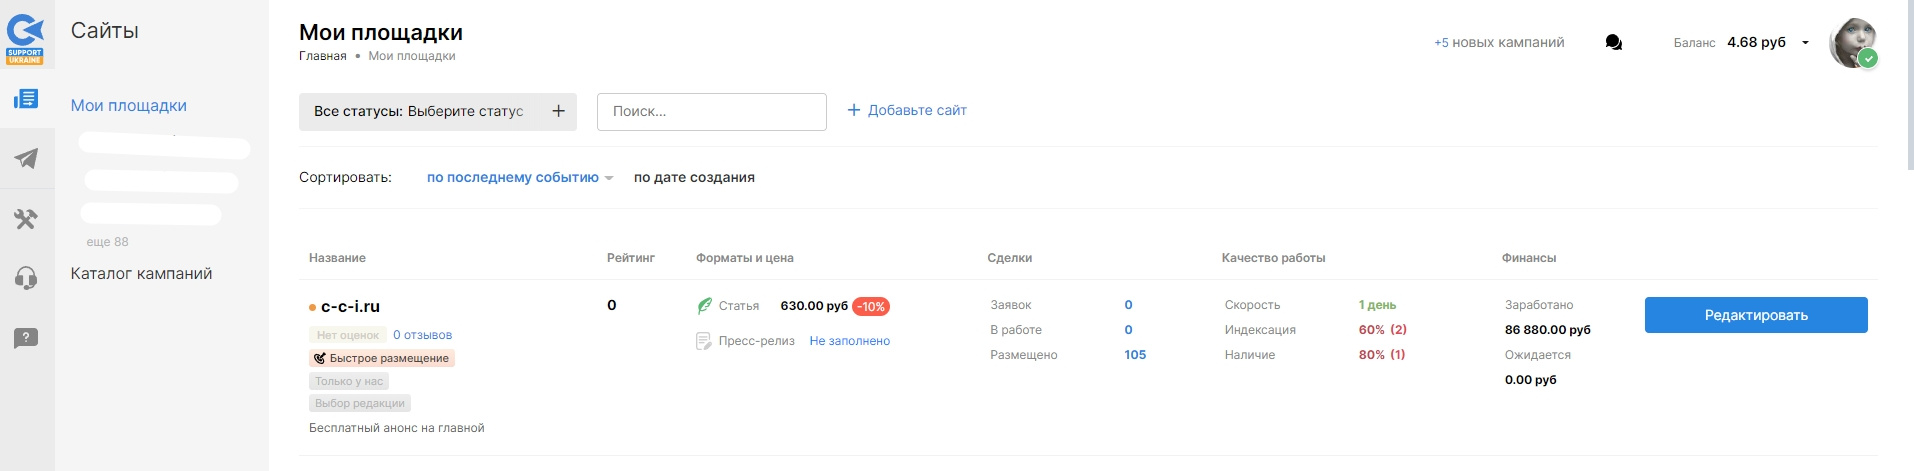Open the 'Все статусы' status filter
The height and width of the screenshot is (471, 1914).
pos(438,111)
